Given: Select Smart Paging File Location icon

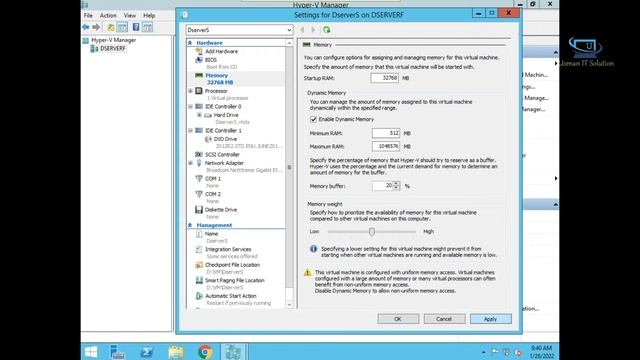Looking at the screenshot, I should coord(199,280).
